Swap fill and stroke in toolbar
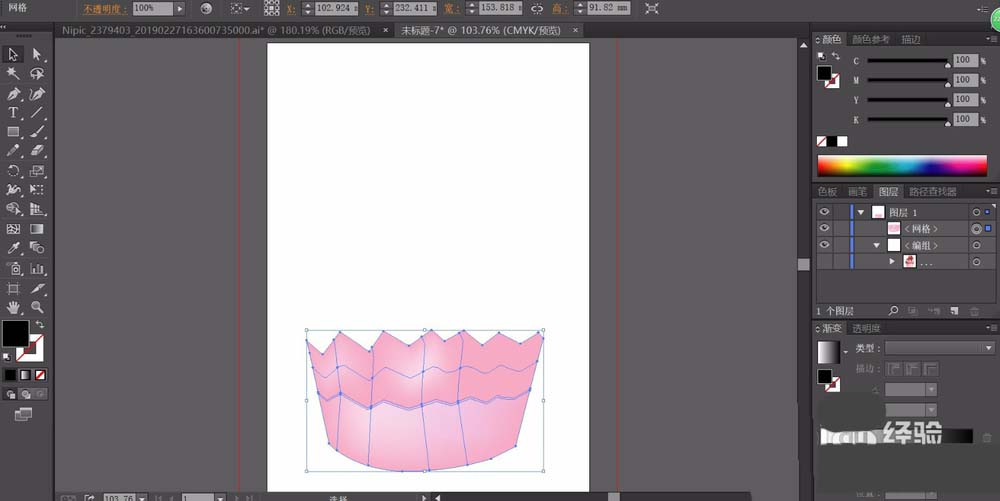The height and width of the screenshot is (501, 1000). click(x=40, y=325)
